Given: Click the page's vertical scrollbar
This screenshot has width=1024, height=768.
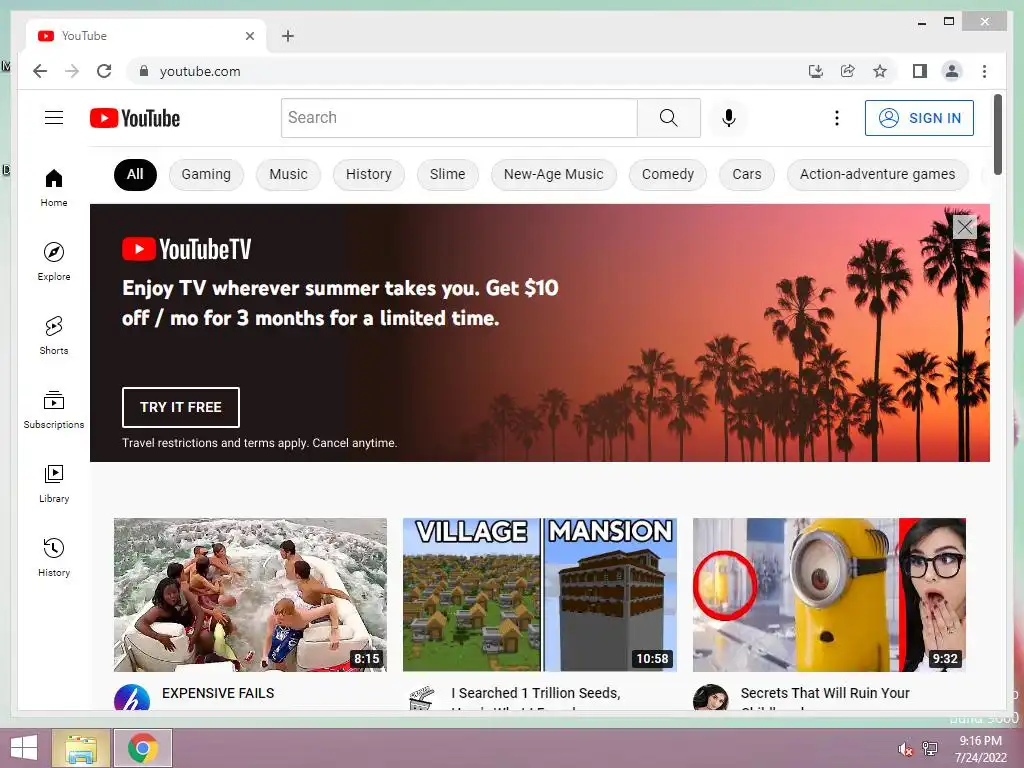Looking at the screenshot, I should point(997,135).
